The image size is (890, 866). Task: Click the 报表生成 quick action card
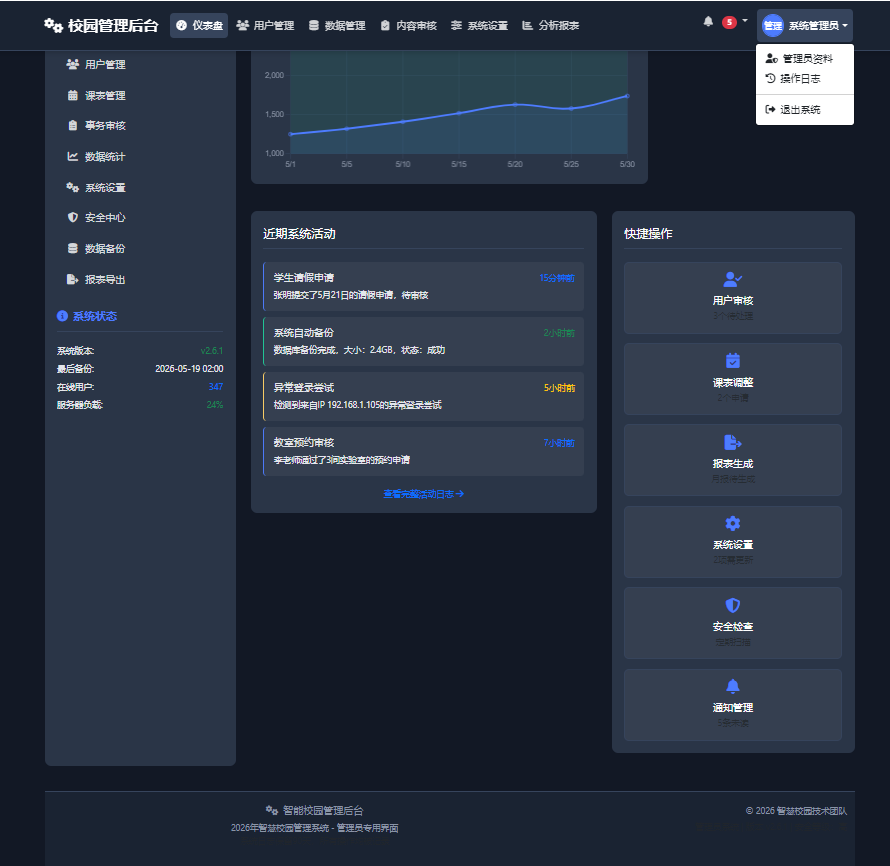(x=733, y=460)
